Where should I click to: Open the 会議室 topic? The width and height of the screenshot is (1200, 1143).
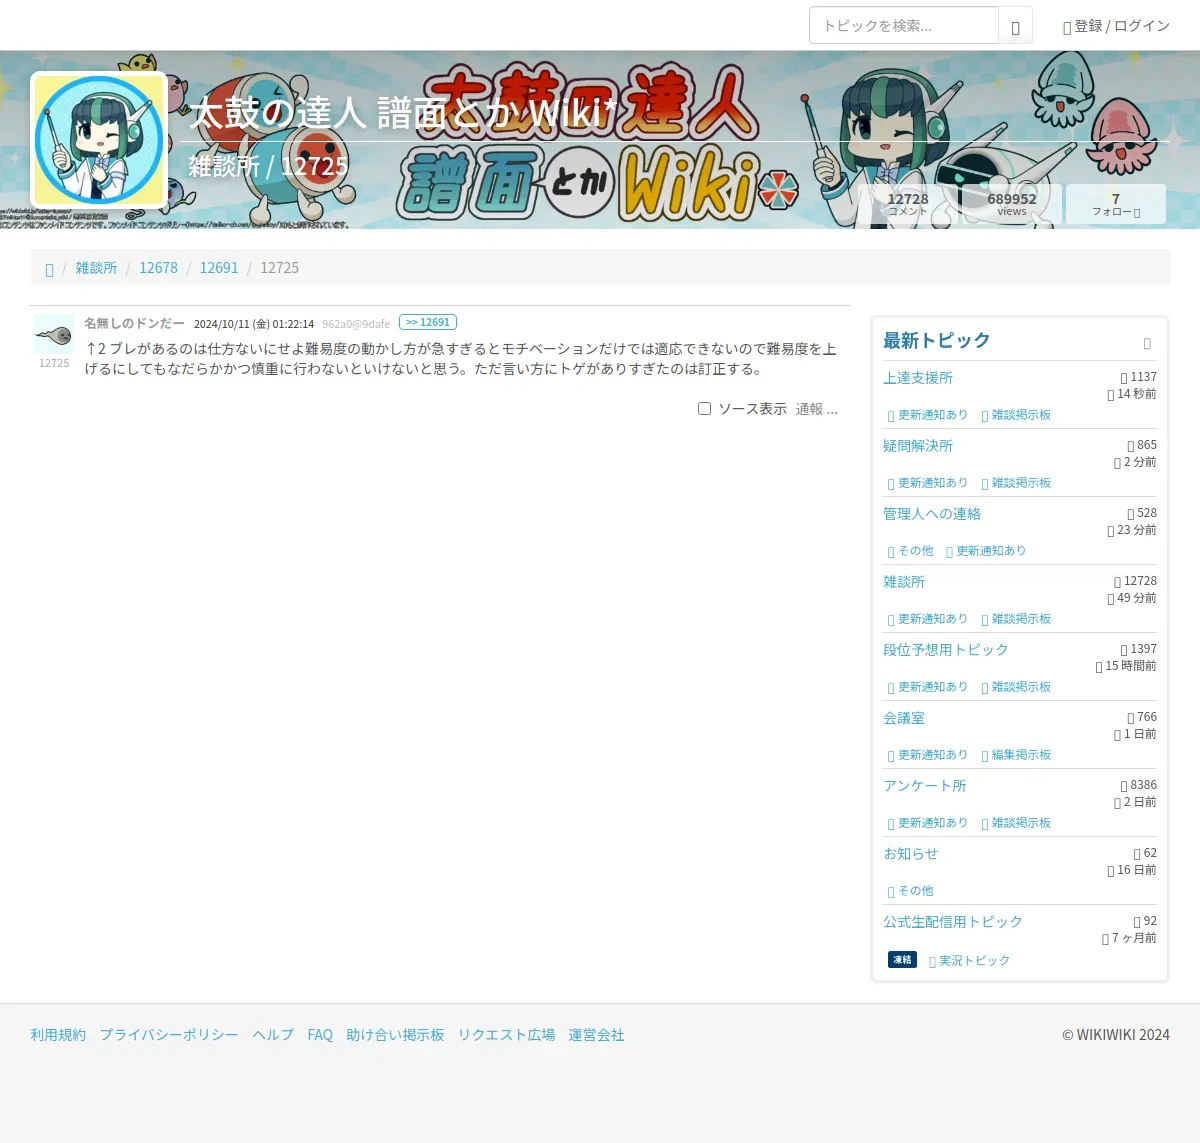coord(904,718)
